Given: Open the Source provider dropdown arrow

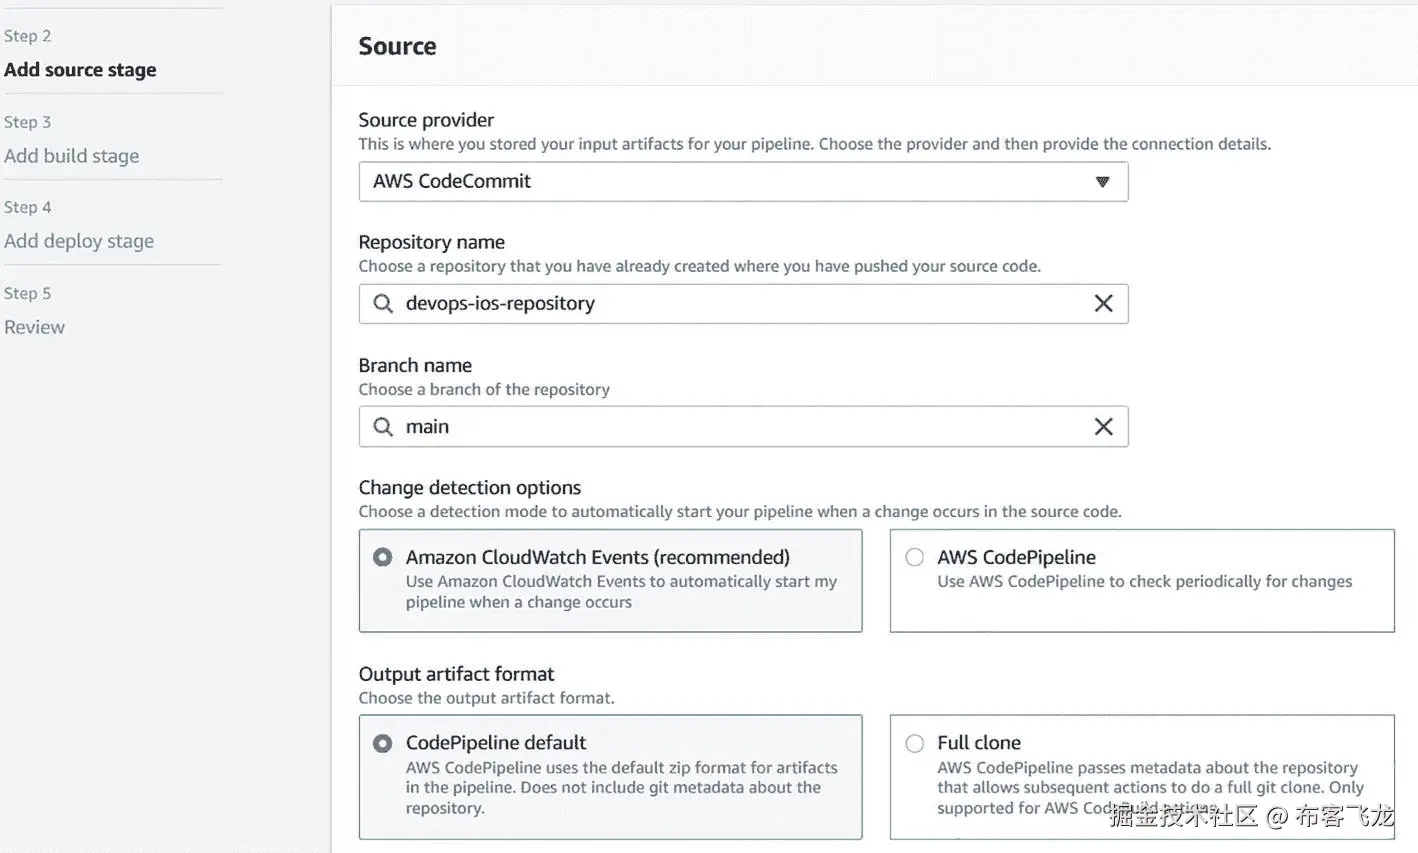Looking at the screenshot, I should (x=1102, y=182).
